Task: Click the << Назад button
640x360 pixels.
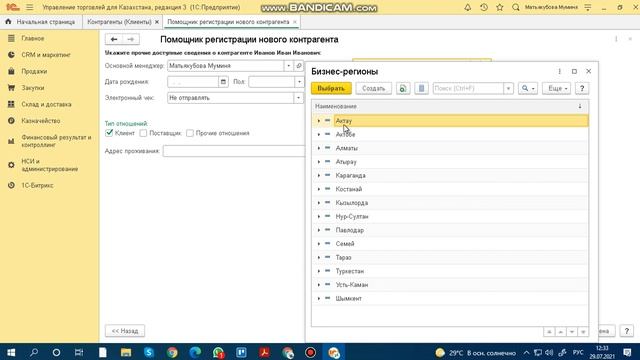Action: coord(125,331)
